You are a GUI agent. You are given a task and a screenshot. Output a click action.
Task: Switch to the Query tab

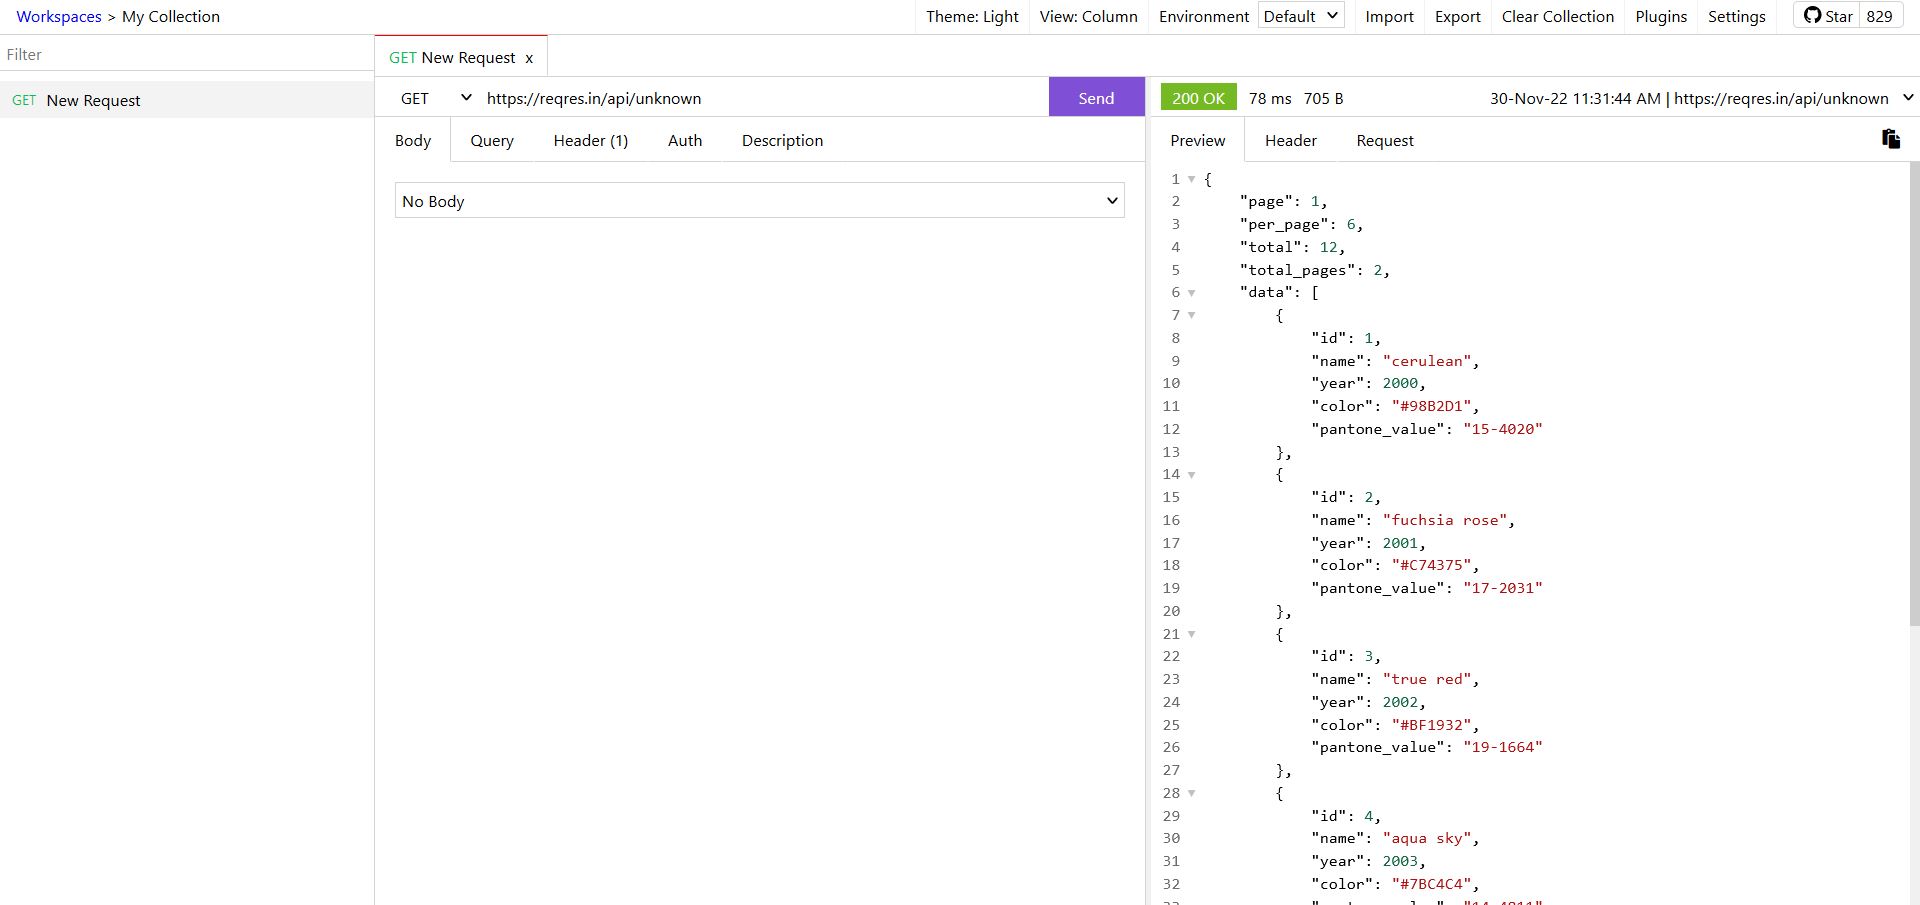coord(492,140)
